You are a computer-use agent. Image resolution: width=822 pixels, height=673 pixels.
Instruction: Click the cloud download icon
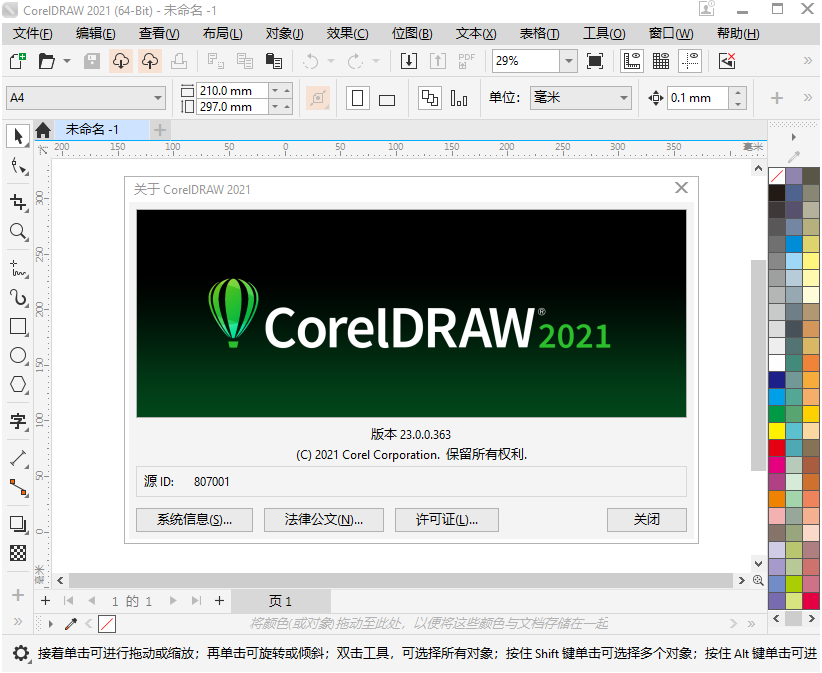point(121,61)
